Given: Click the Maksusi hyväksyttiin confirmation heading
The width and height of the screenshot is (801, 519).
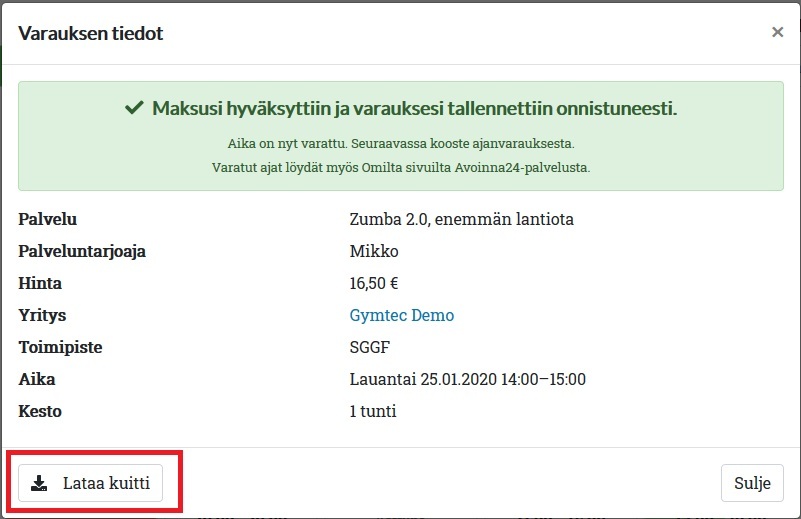Looking at the screenshot, I should click(414, 108).
